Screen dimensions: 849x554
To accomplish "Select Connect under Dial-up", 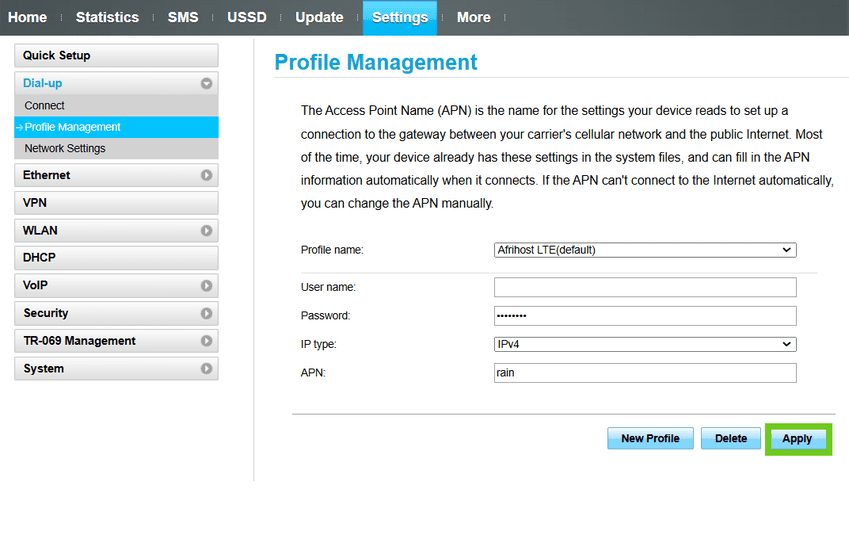I will (x=45, y=105).
